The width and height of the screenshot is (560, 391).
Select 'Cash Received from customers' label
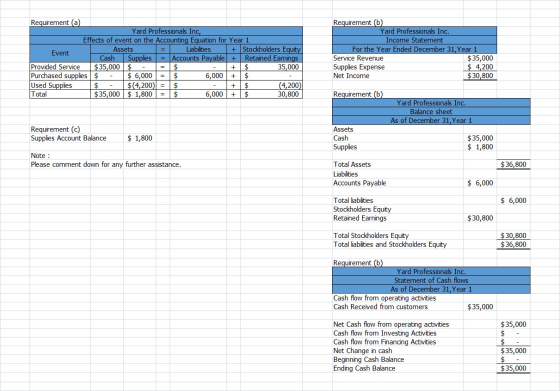[380, 307]
